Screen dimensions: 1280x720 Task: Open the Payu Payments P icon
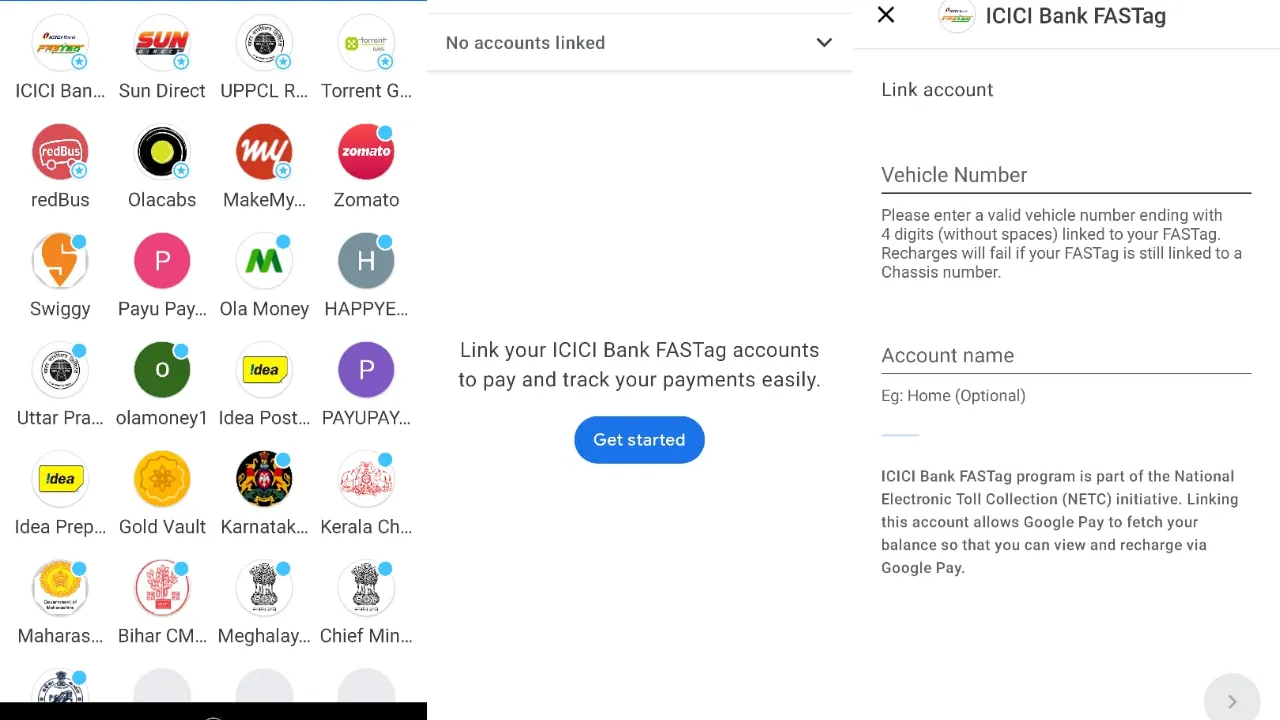tap(162, 261)
